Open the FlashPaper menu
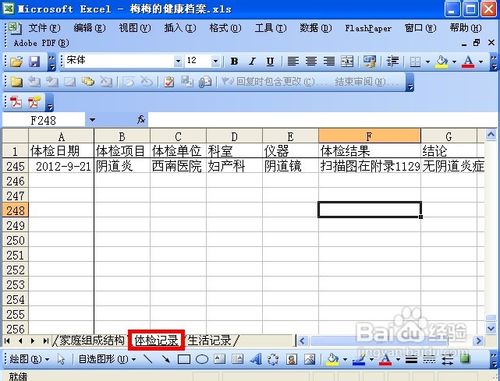Screen dimensions: 500x381 pos(368,28)
